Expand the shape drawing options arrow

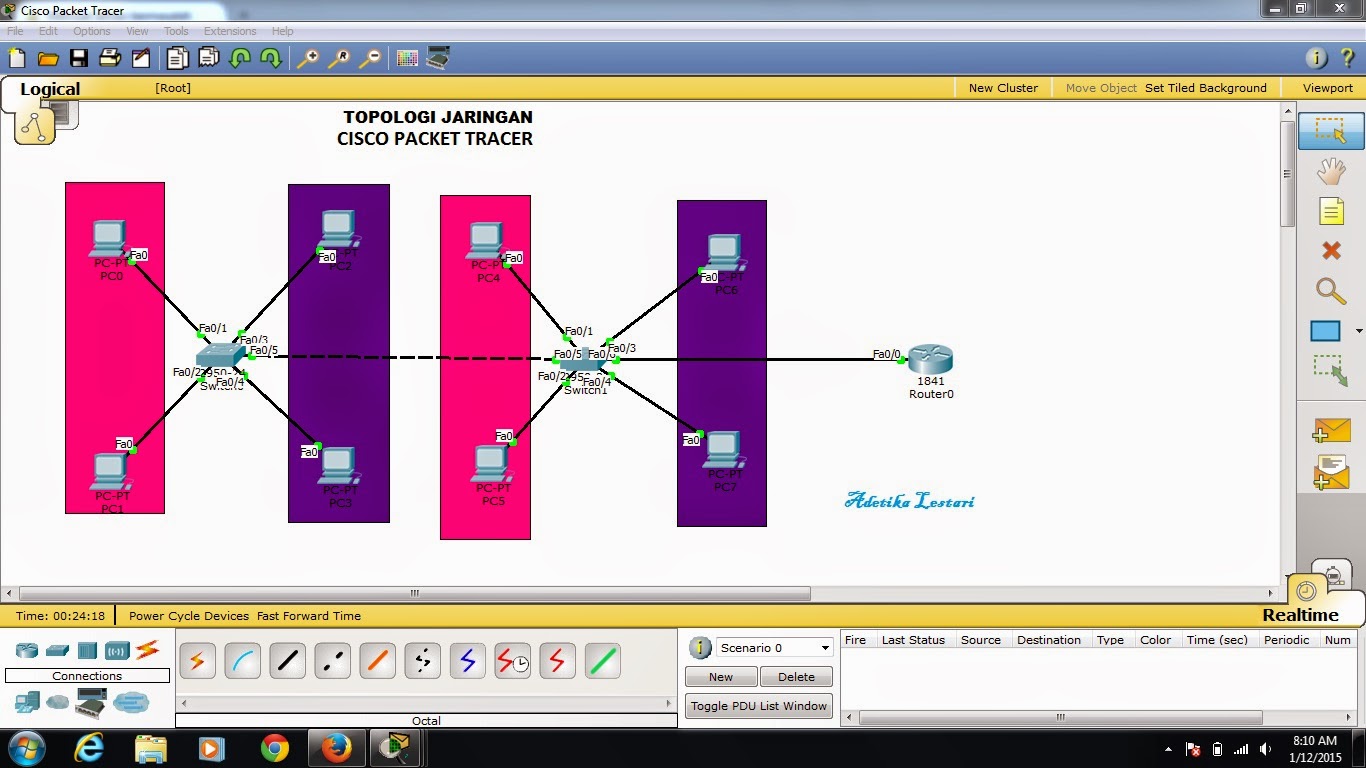click(x=1358, y=331)
